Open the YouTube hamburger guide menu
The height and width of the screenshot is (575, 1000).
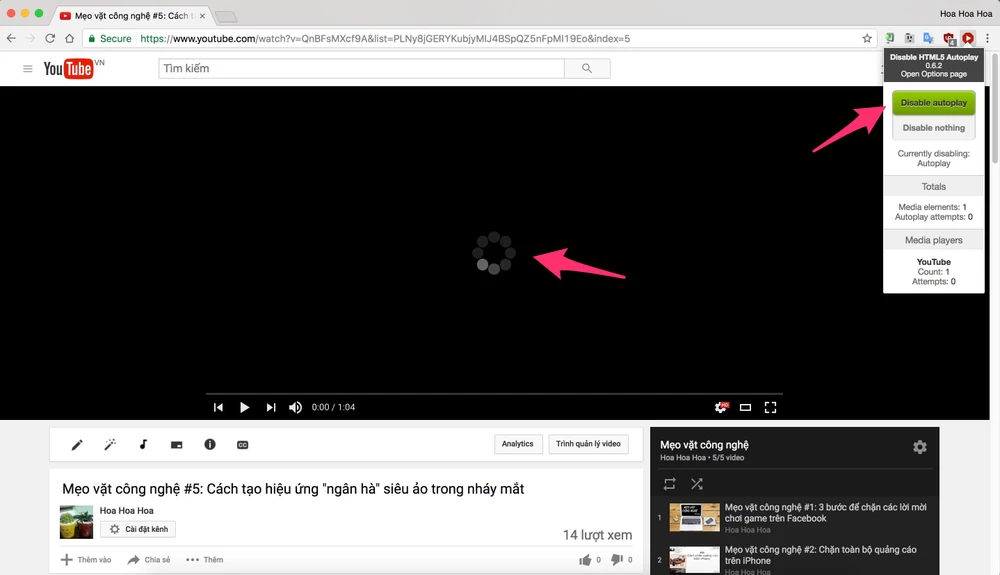coord(28,68)
